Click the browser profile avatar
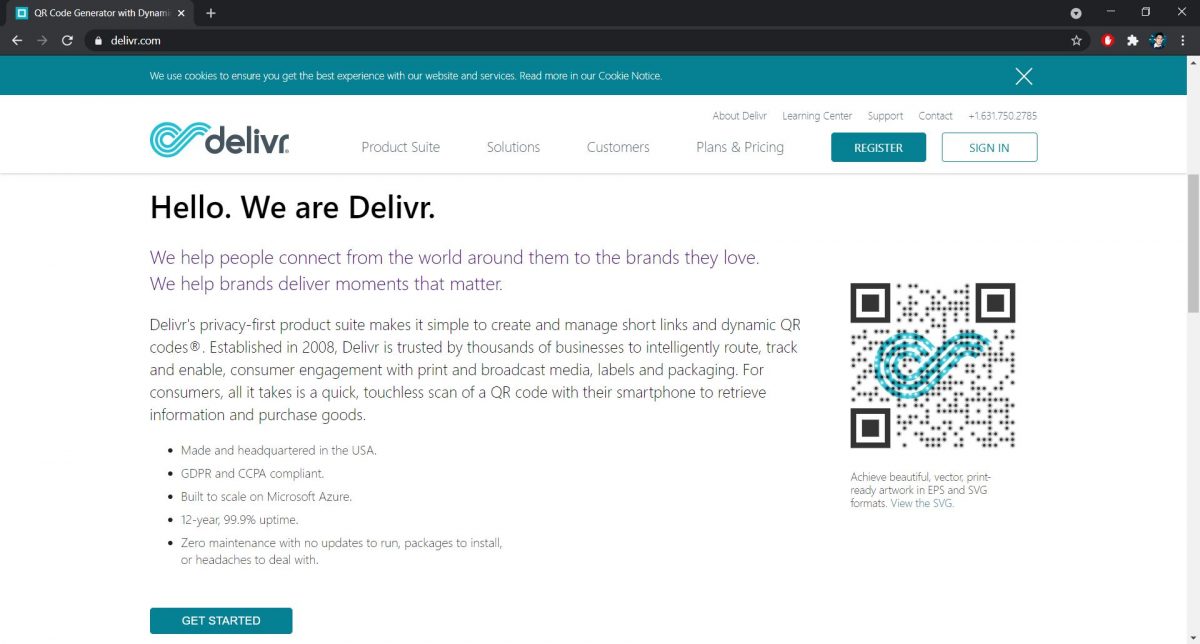Screen dimensions: 1200x644 tap(1157, 41)
